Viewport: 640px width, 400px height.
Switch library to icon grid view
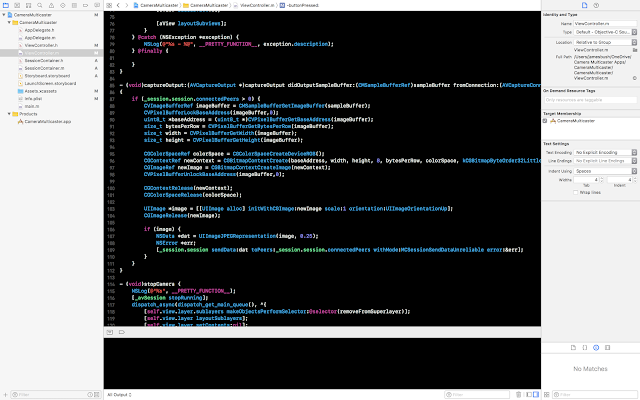click(547, 395)
